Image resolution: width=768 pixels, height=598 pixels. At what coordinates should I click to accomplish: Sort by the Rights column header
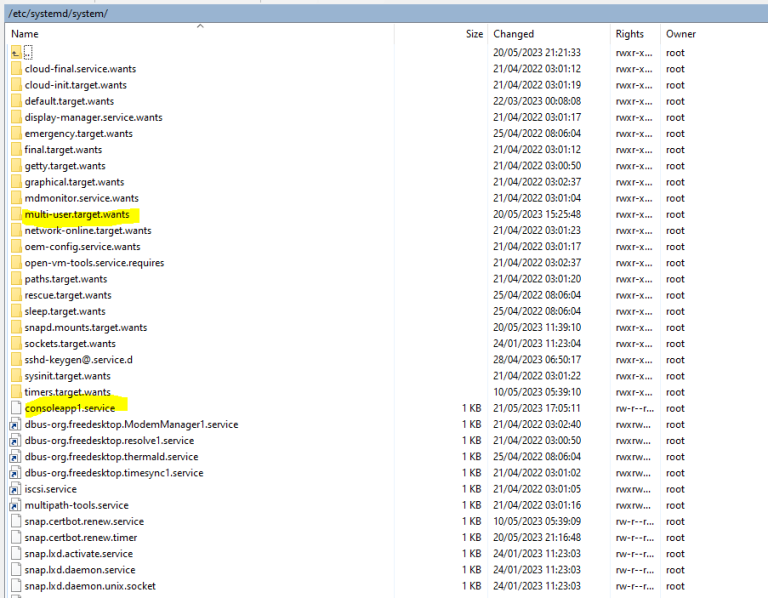pos(630,34)
